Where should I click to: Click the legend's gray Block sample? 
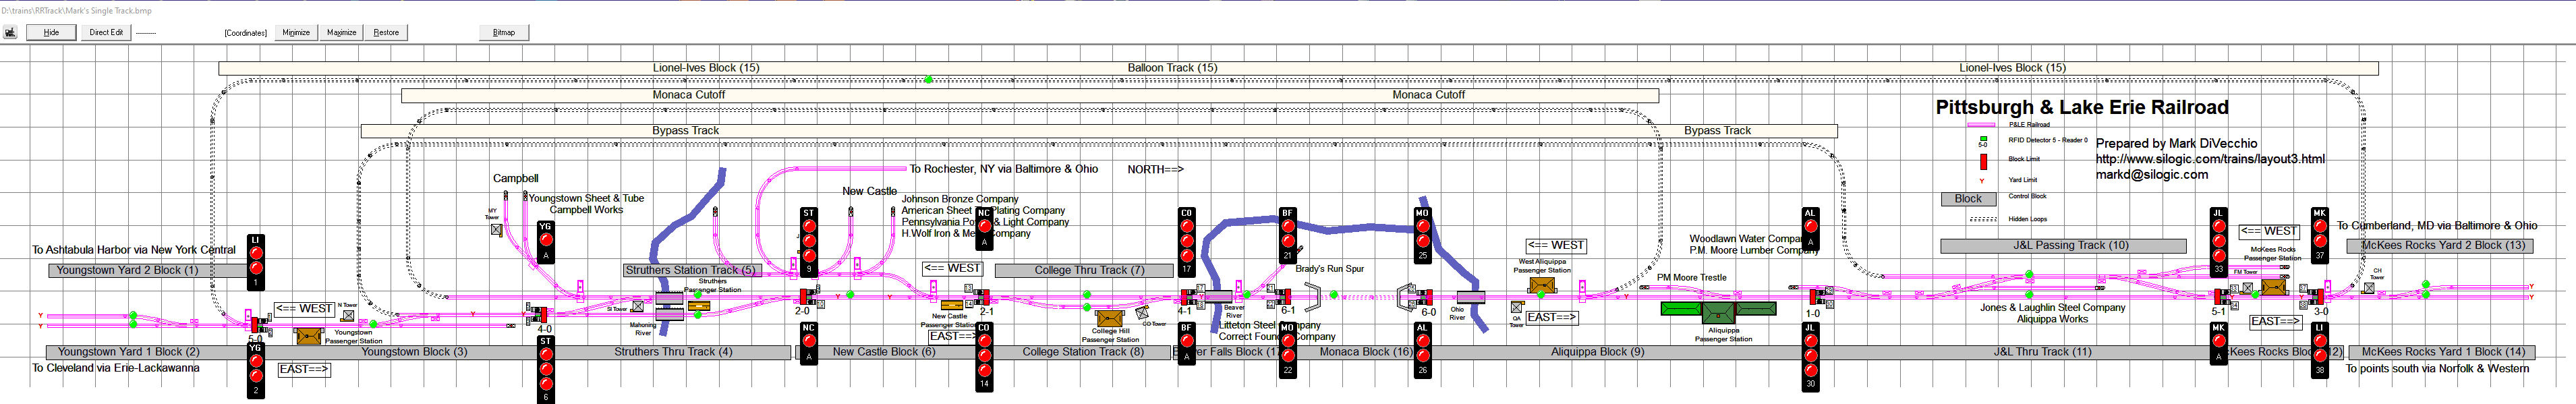(1968, 199)
